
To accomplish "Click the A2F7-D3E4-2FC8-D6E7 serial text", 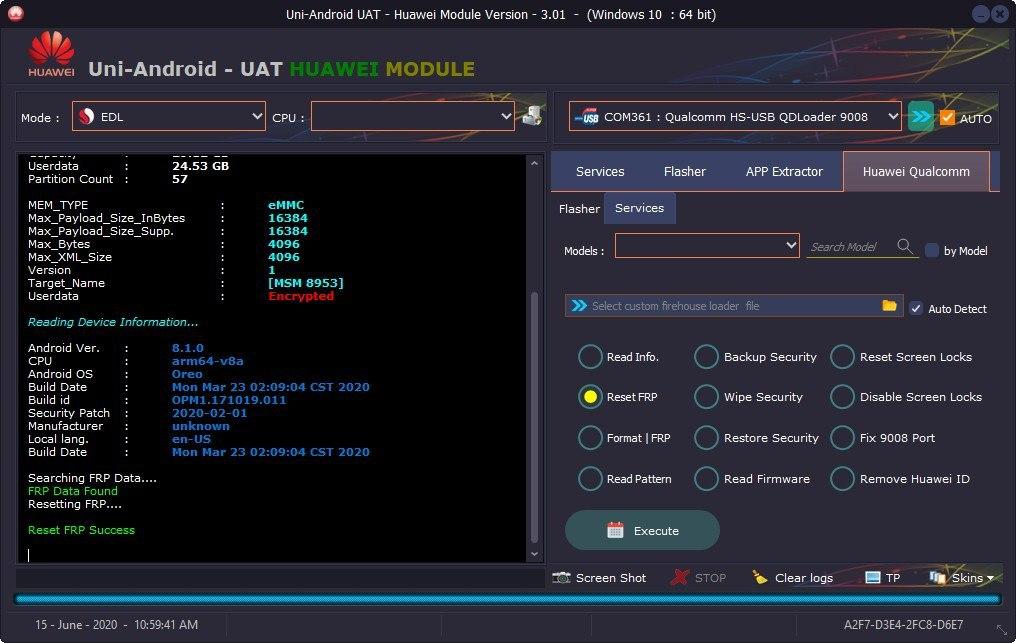I will tap(903, 625).
